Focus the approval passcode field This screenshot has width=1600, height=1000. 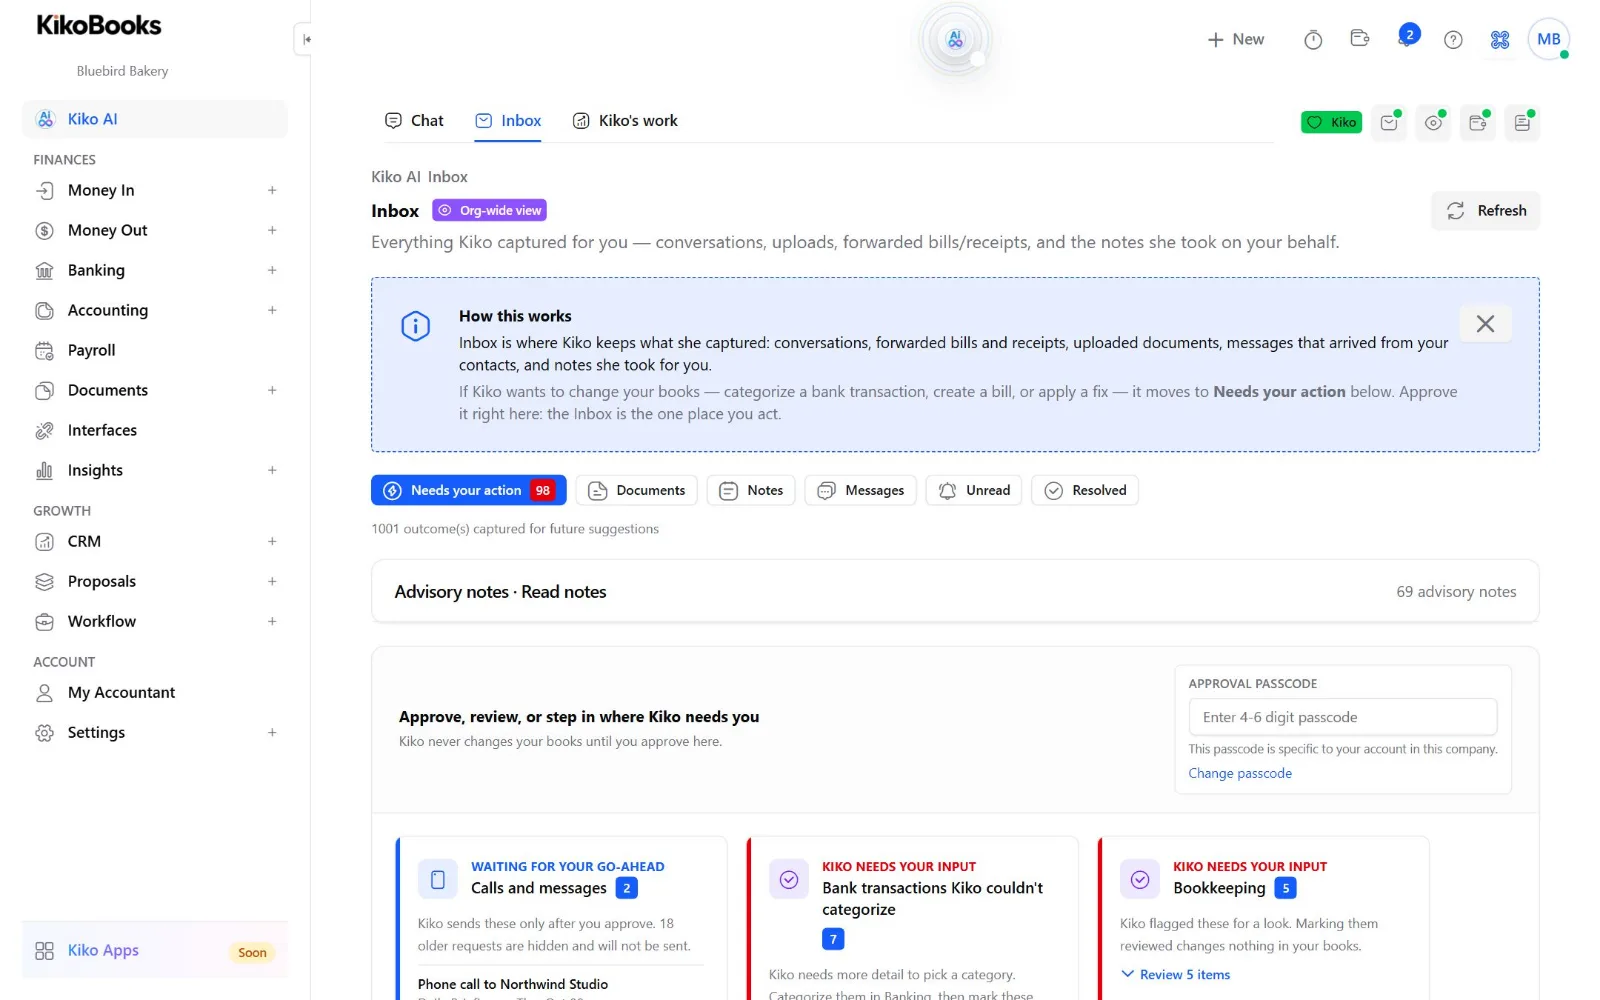pyautogui.click(x=1342, y=717)
